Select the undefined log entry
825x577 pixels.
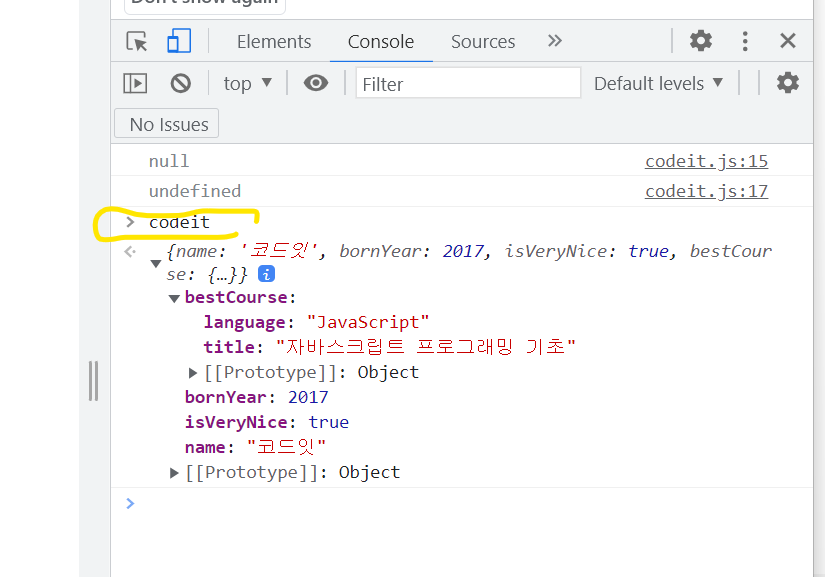click(195, 191)
